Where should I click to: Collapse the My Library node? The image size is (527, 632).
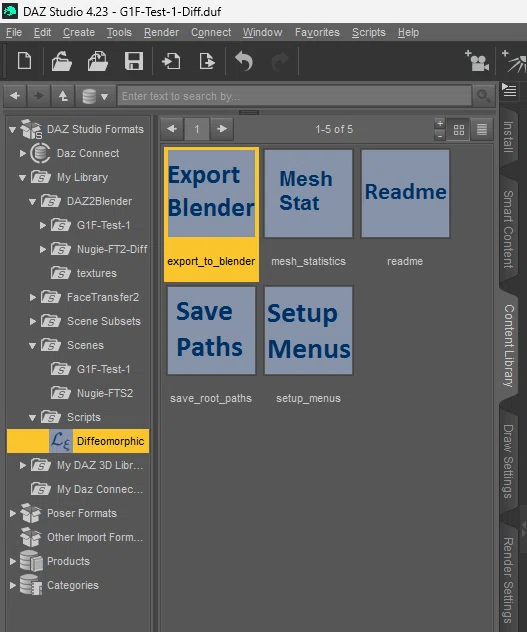pos(23,177)
